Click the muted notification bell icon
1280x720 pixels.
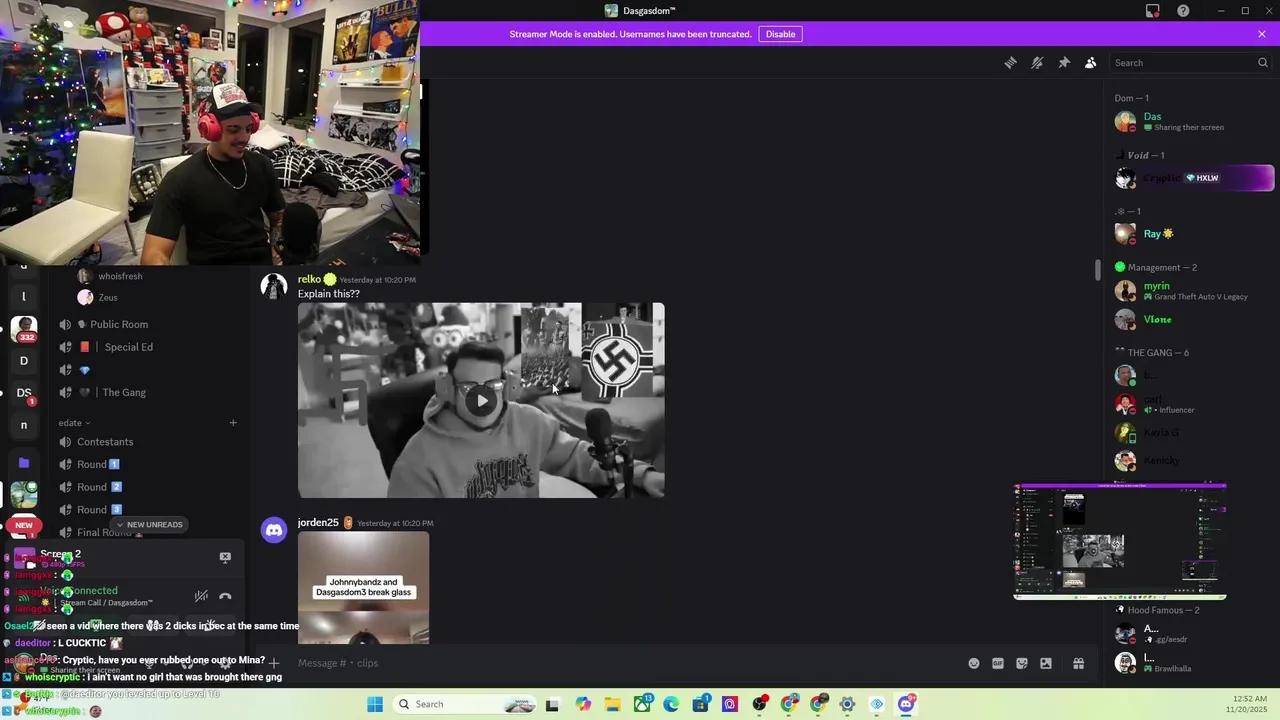pyautogui.click(x=1037, y=62)
